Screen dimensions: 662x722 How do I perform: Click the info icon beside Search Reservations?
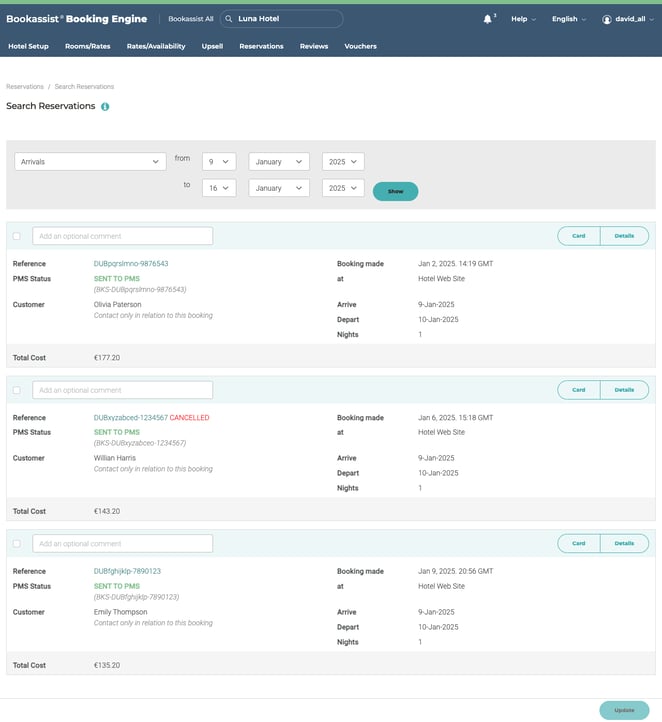click(105, 106)
